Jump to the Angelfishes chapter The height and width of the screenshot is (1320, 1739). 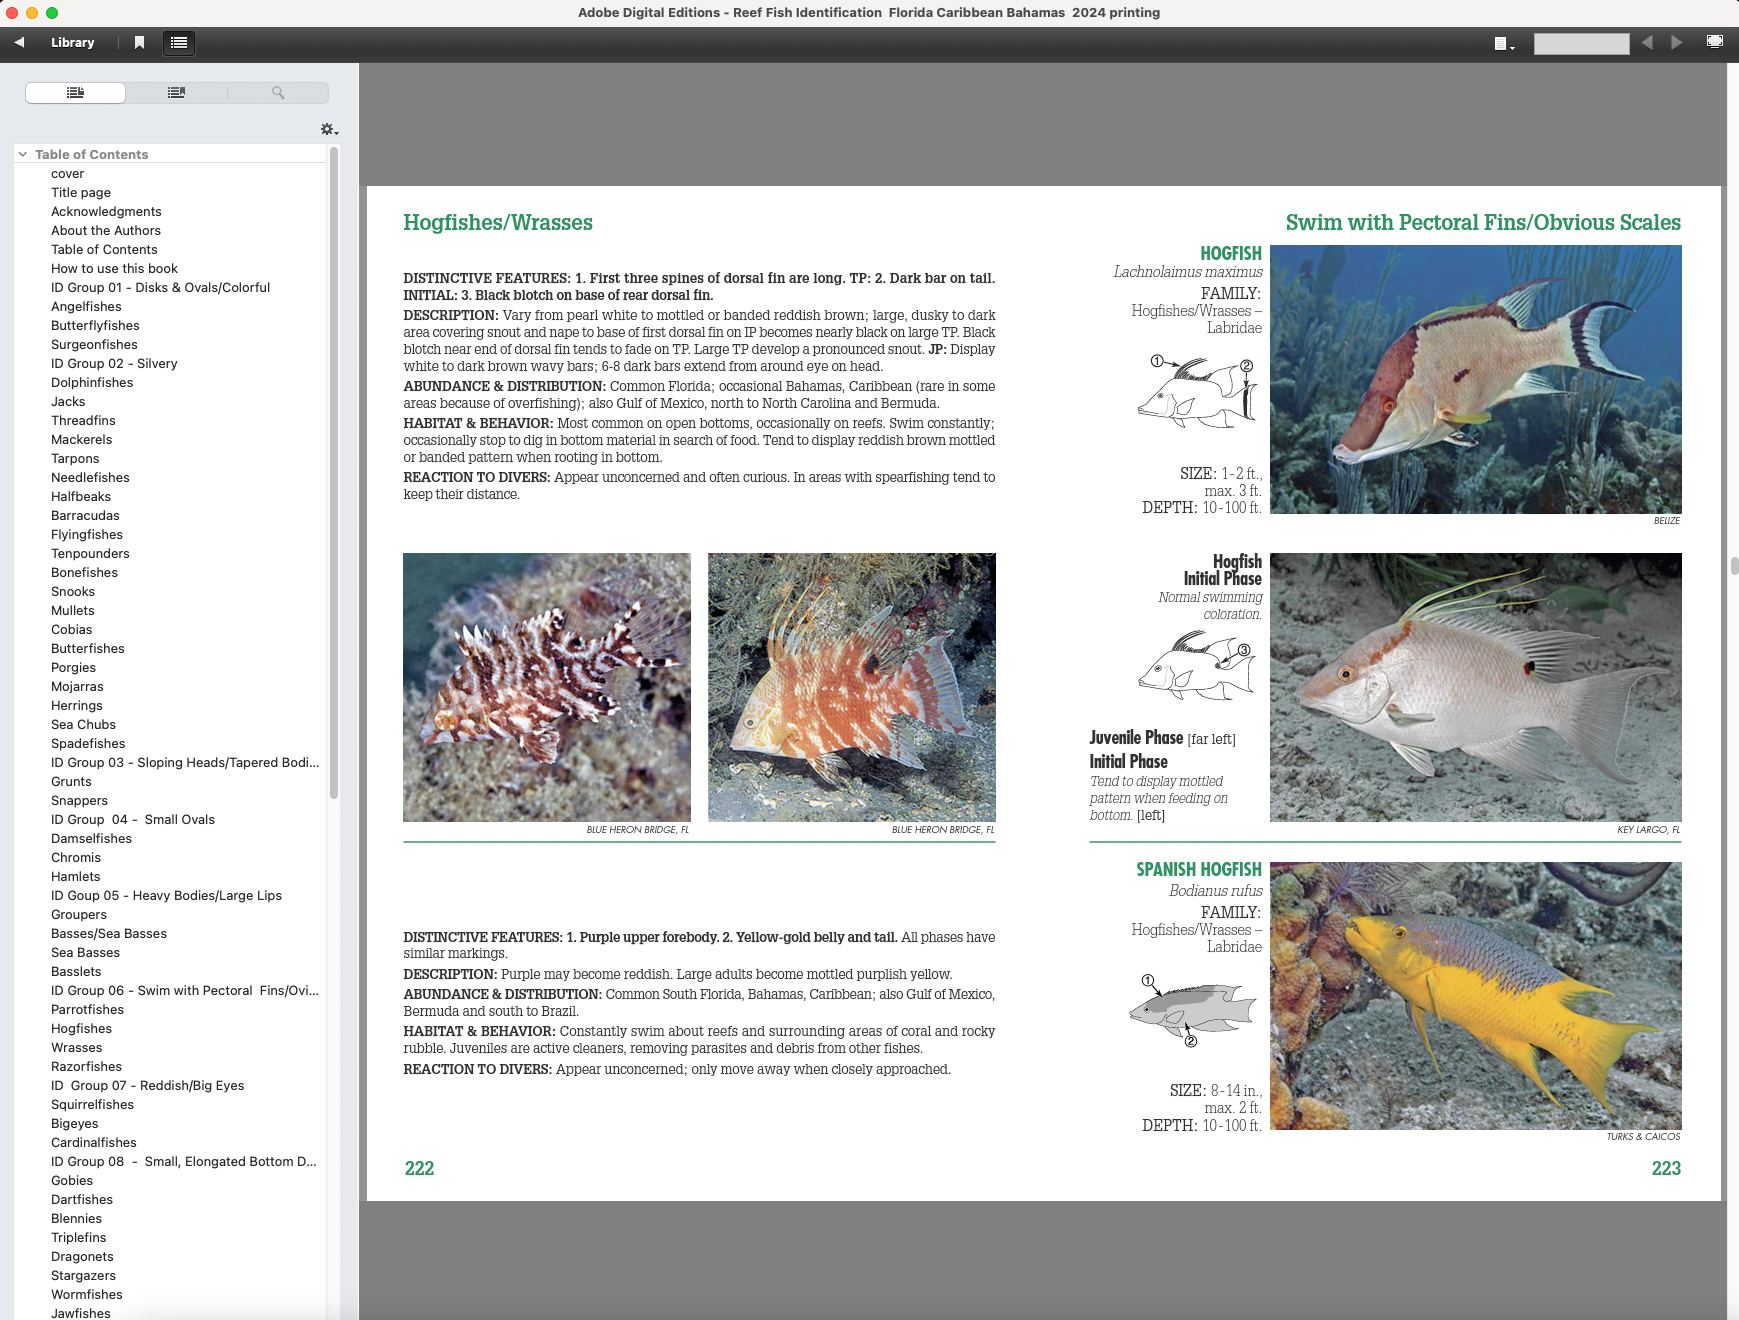click(86, 306)
